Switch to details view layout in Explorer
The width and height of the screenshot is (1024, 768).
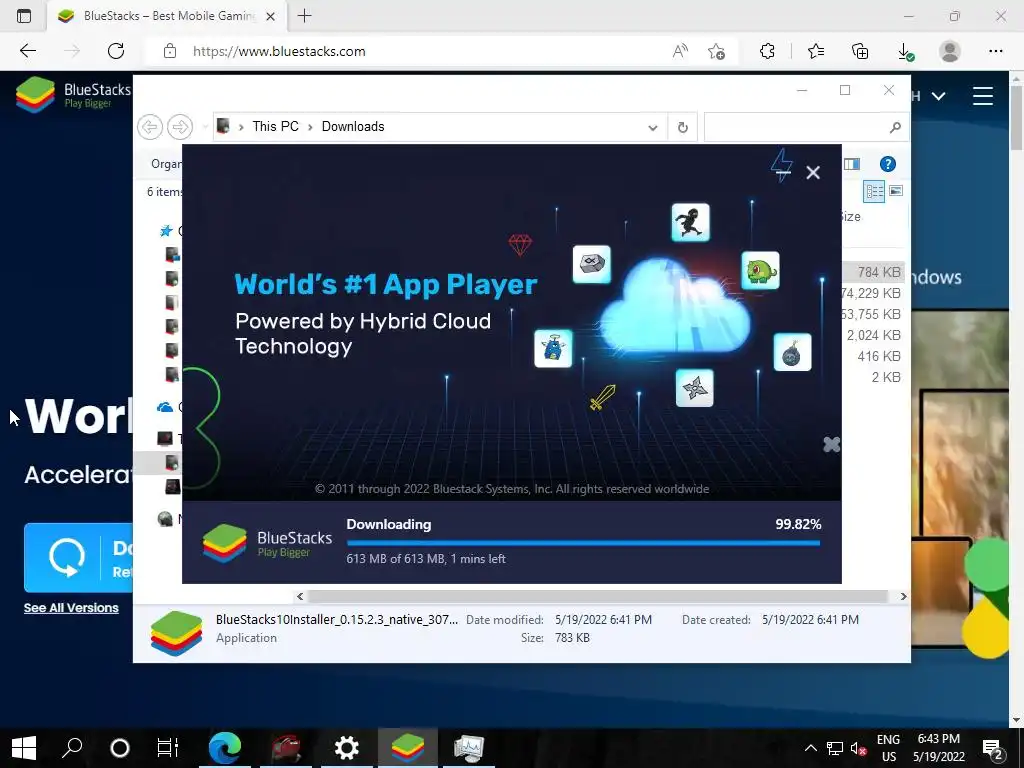tap(874, 191)
